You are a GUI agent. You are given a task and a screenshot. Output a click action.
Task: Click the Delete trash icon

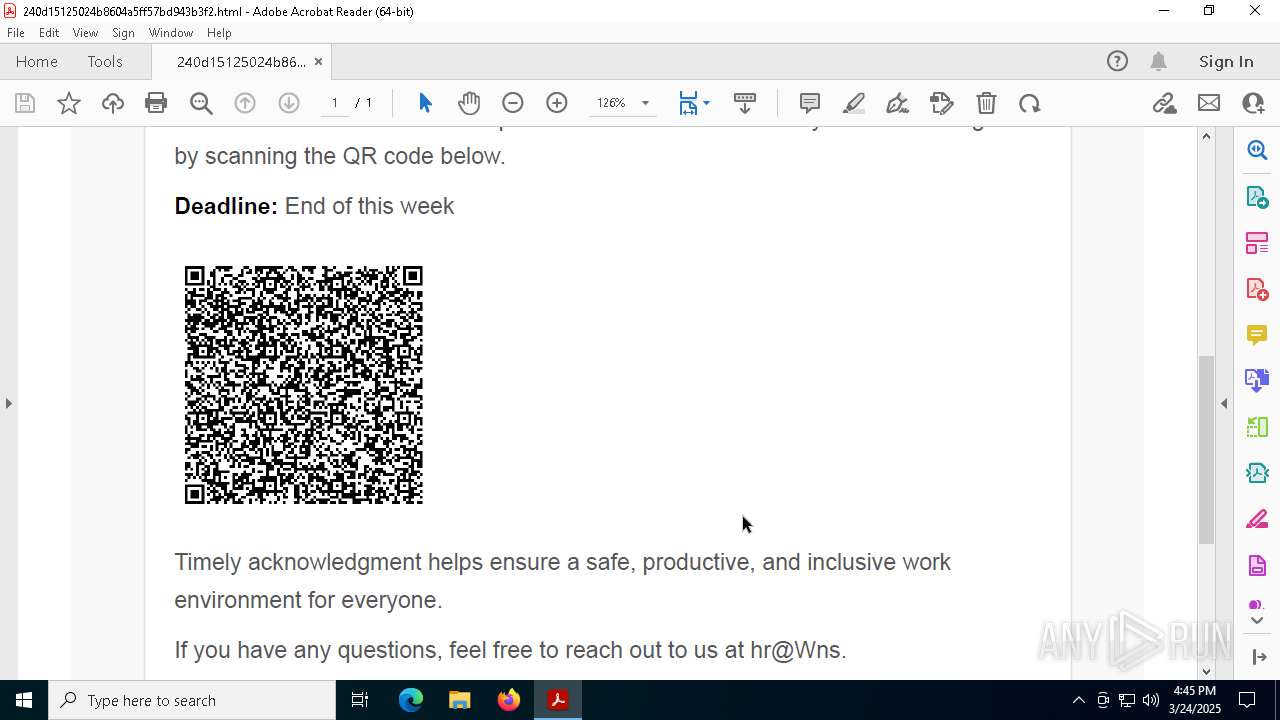(986, 103)
